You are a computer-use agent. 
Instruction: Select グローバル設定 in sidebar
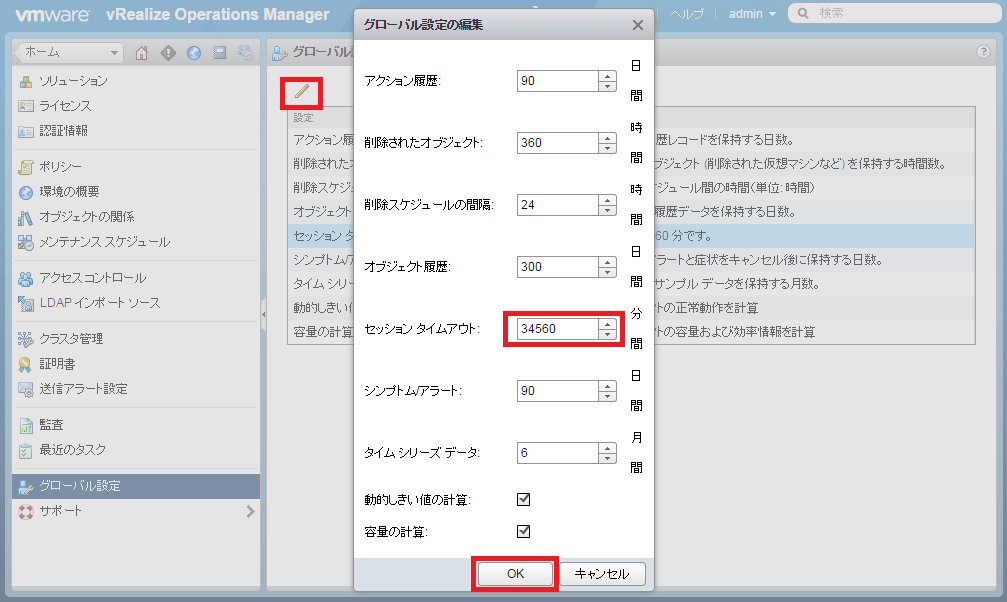136,486
